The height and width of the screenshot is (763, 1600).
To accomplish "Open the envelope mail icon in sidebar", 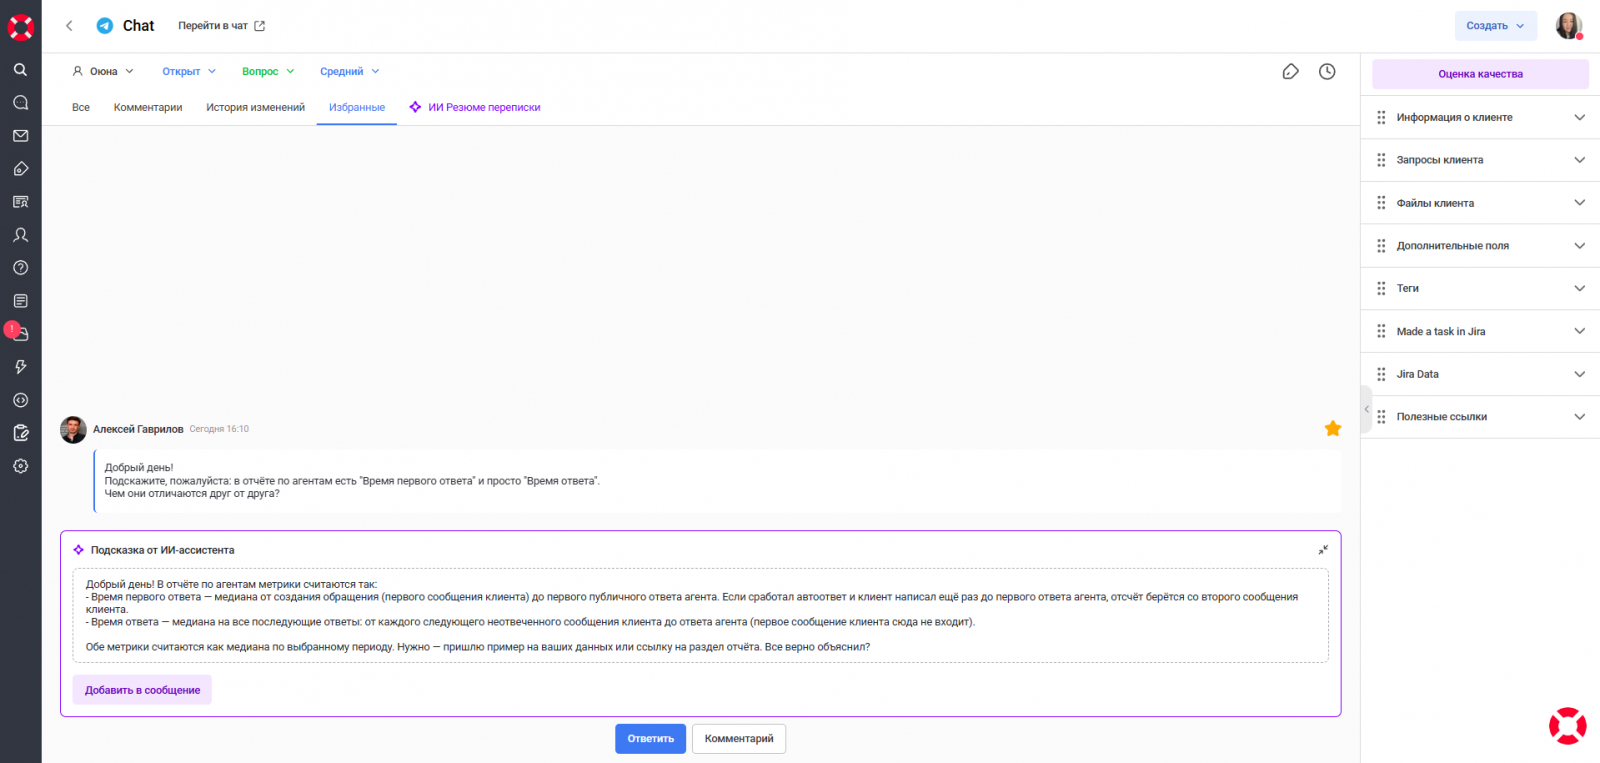I will pos(20,136).
